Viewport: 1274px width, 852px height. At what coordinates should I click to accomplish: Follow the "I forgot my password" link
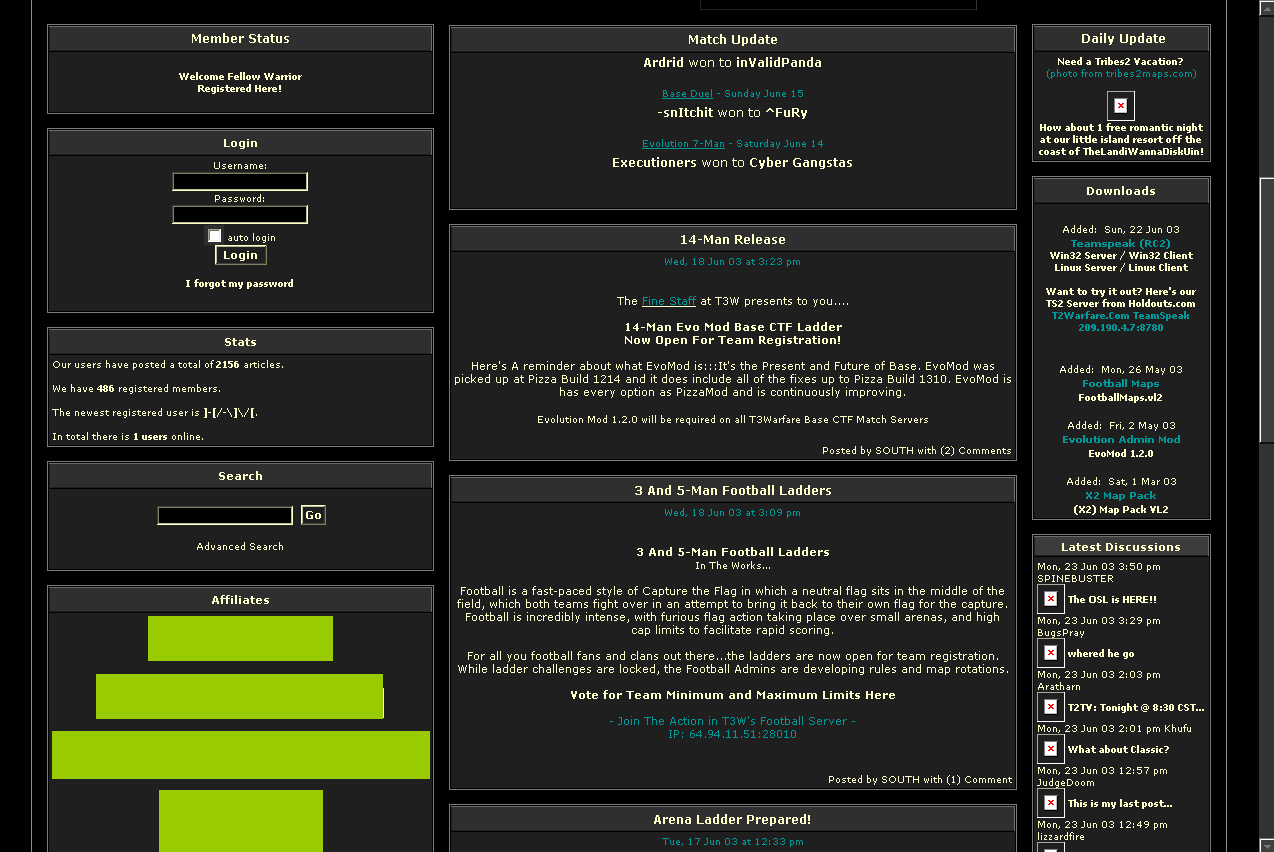[240, 284]
